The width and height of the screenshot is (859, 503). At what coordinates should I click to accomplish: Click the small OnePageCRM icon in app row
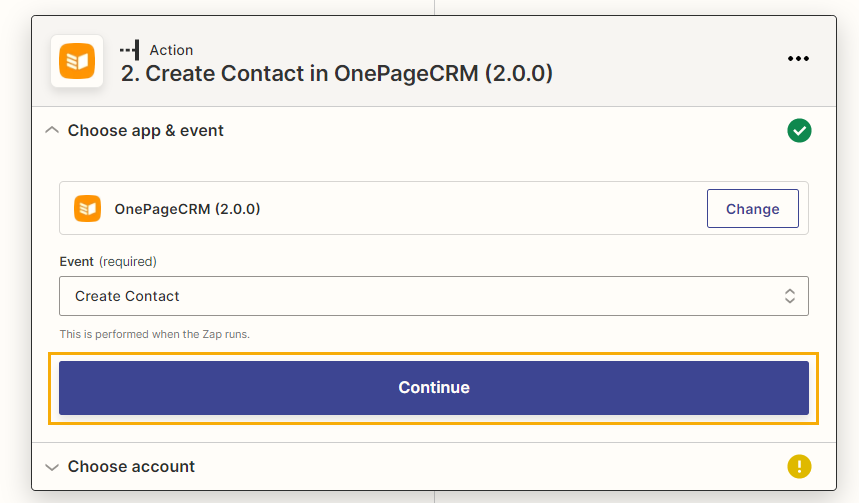[88, 209]
